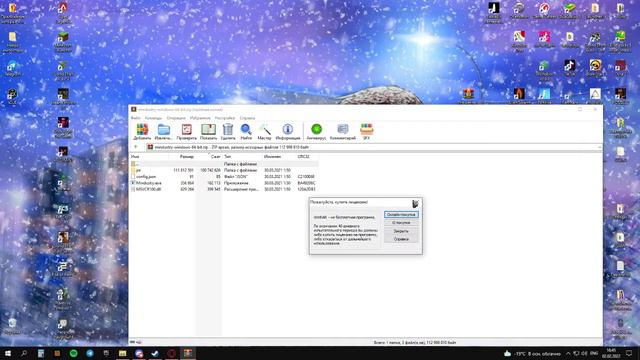Open the notification center icon
This screenshot has width=640, height=360.
click(x=629, y=353)
